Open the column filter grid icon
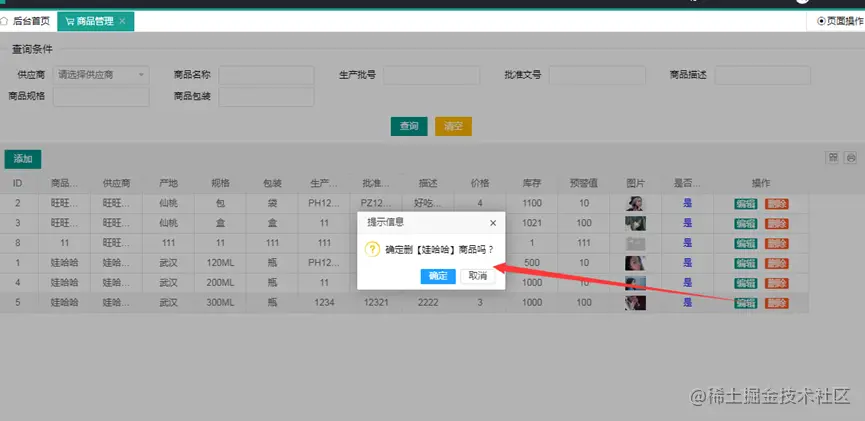This screenshot has width=865, height=421. coord(832,158)
